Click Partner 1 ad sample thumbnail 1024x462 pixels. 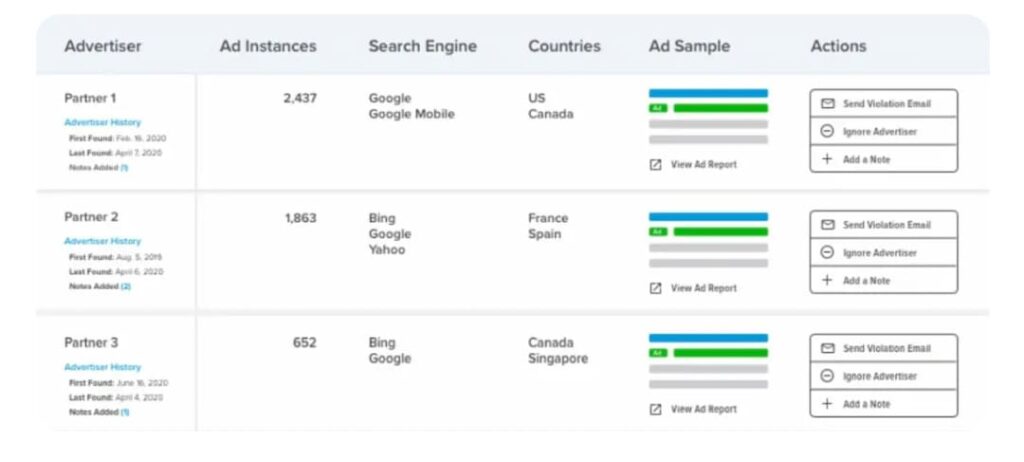pos(708,116)
